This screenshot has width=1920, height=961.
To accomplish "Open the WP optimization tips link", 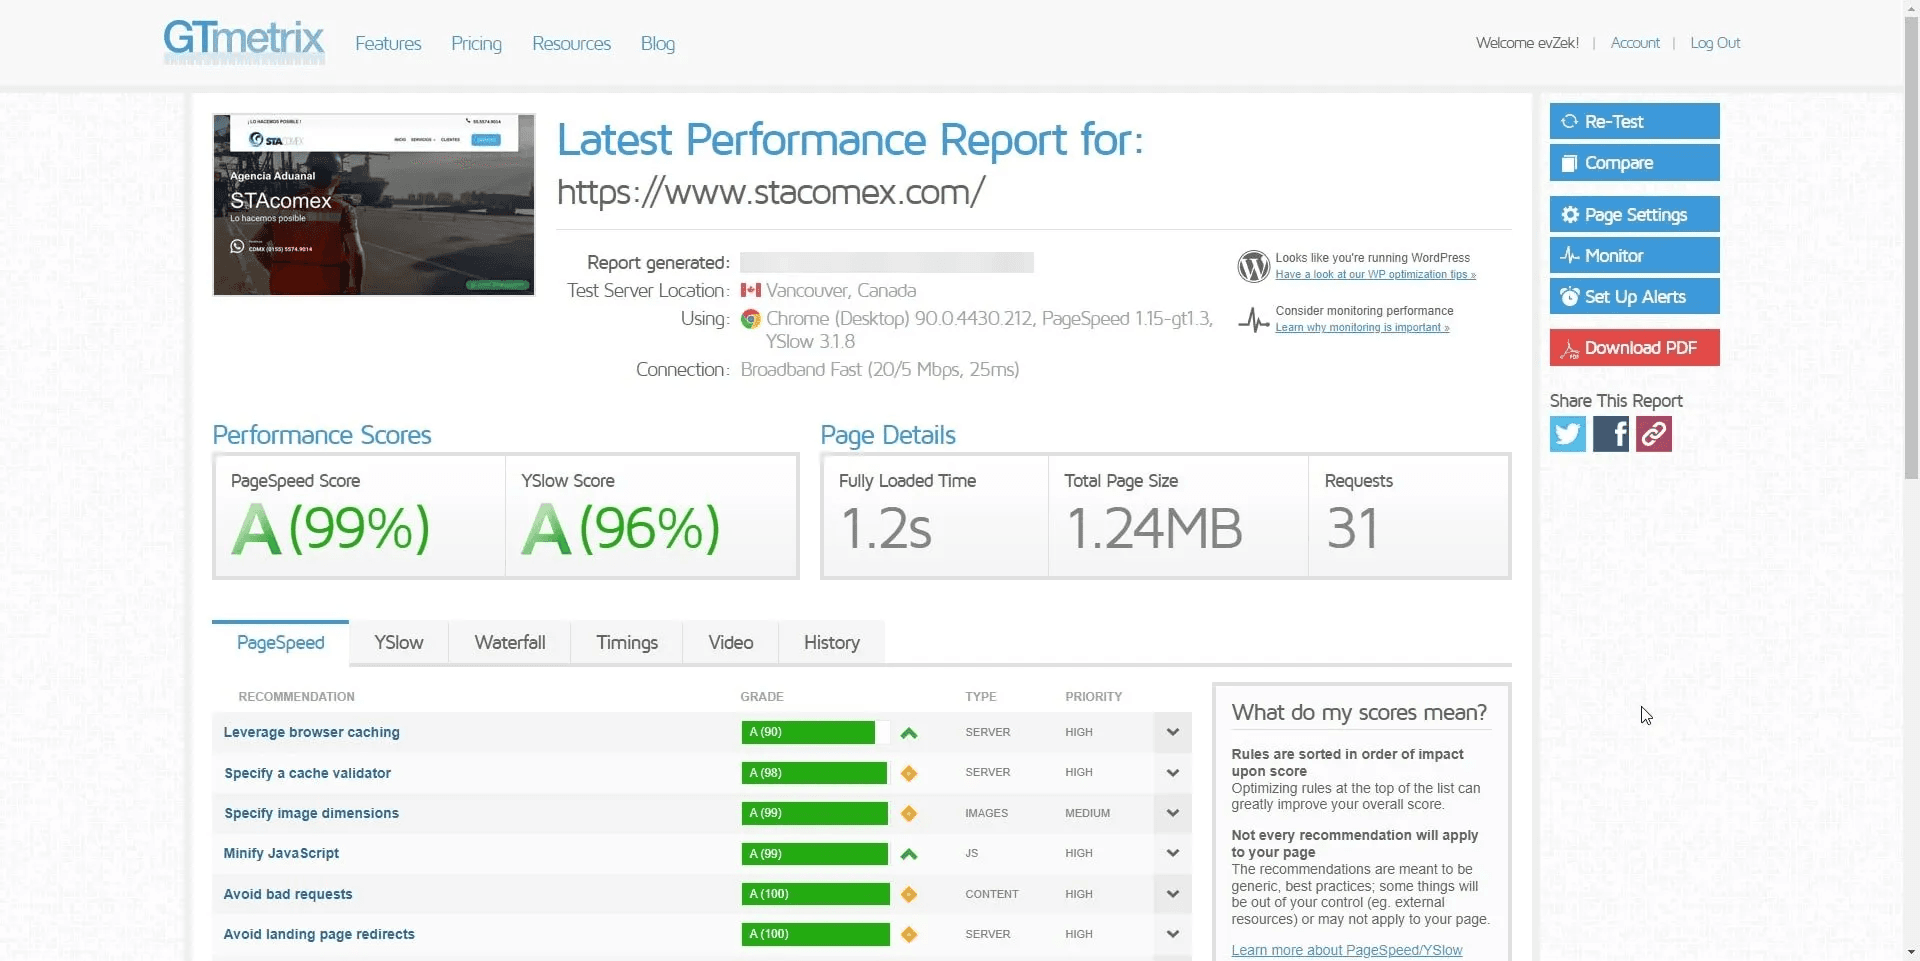I will (1375, 274).
